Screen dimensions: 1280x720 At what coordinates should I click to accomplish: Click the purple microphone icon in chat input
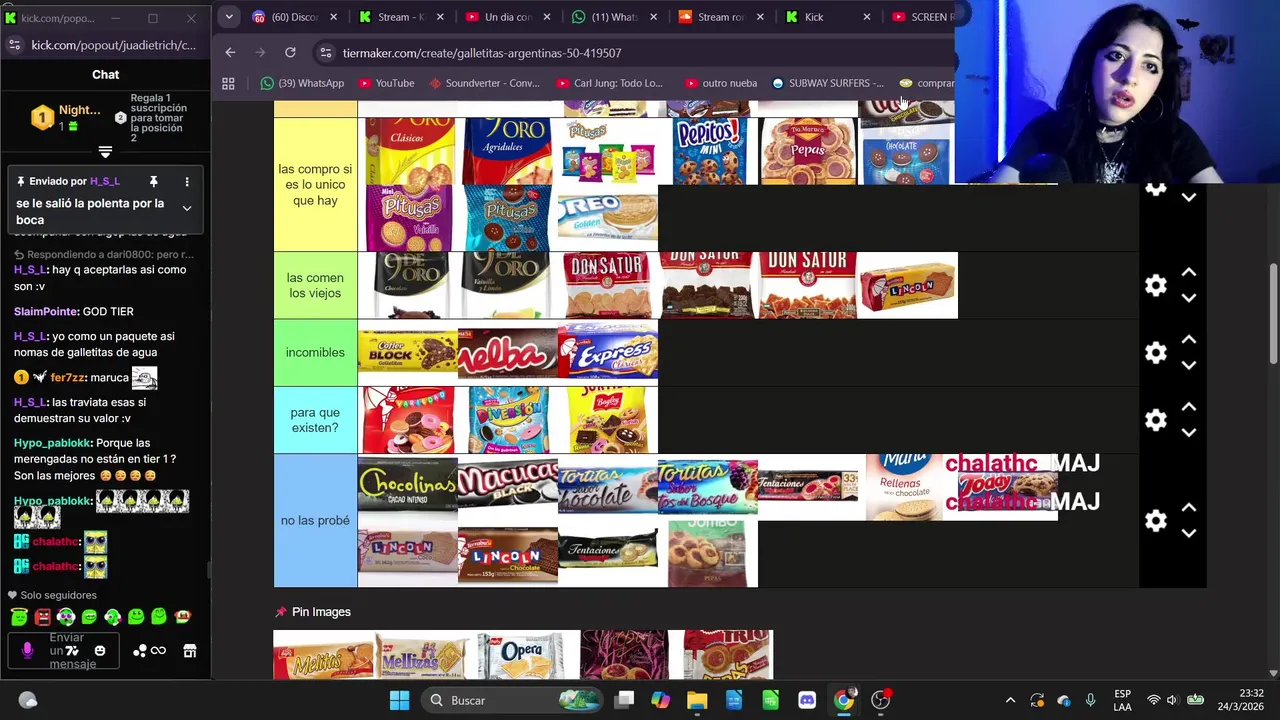click(x=27, y=650)
